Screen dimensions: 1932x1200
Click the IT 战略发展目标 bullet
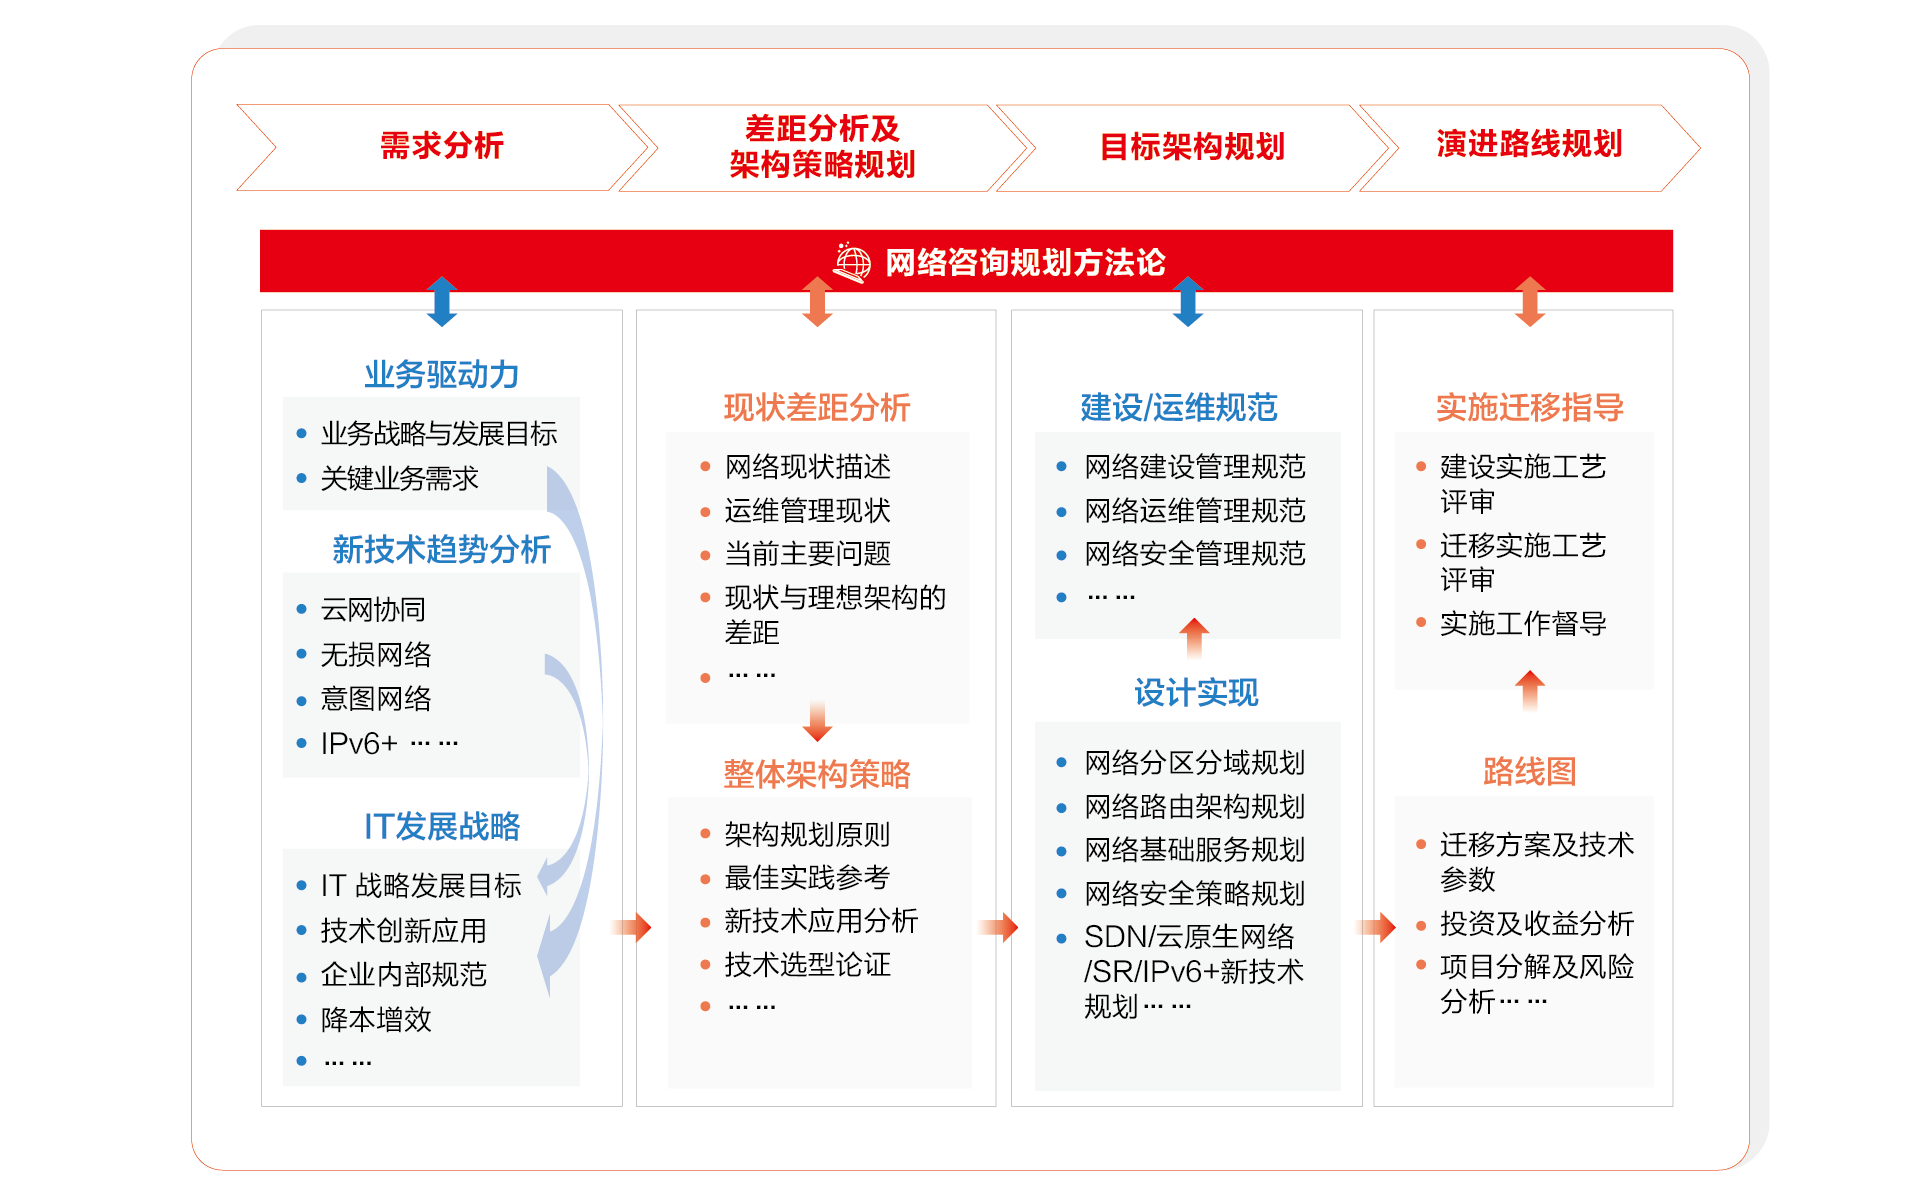pos(420,886)
